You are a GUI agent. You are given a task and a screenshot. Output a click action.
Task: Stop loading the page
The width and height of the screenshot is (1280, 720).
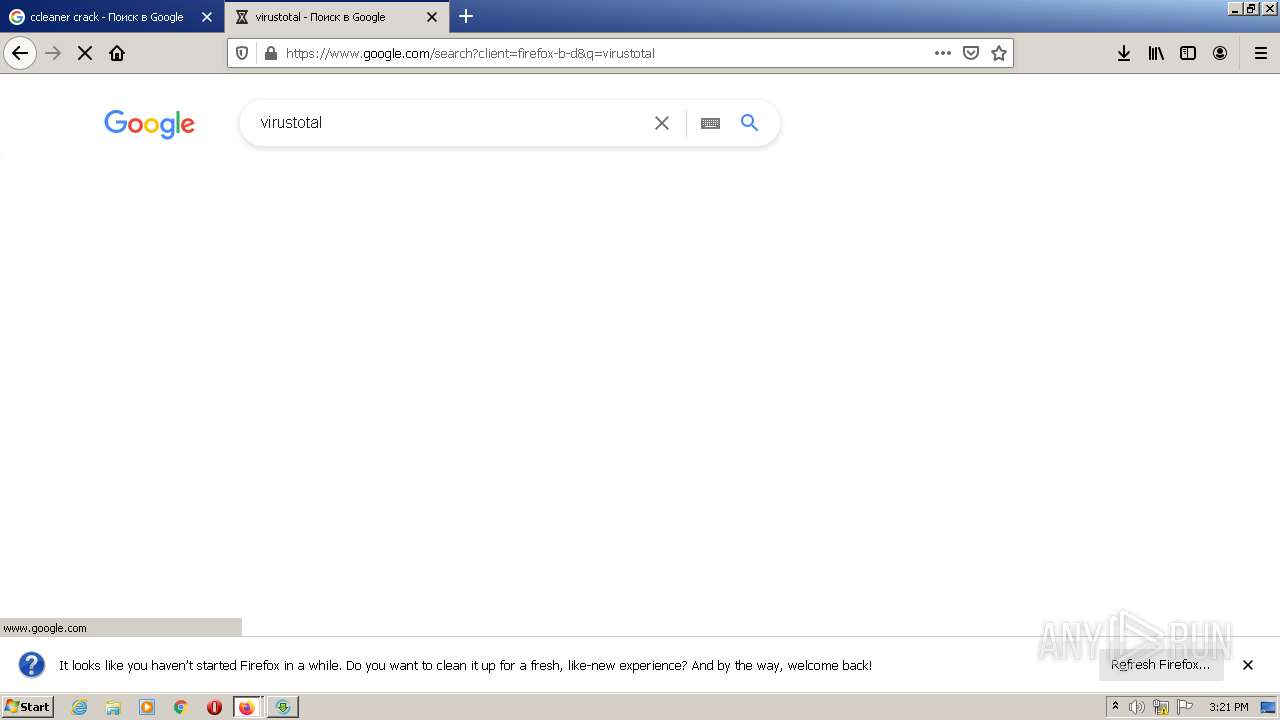[x=85, y=53]
